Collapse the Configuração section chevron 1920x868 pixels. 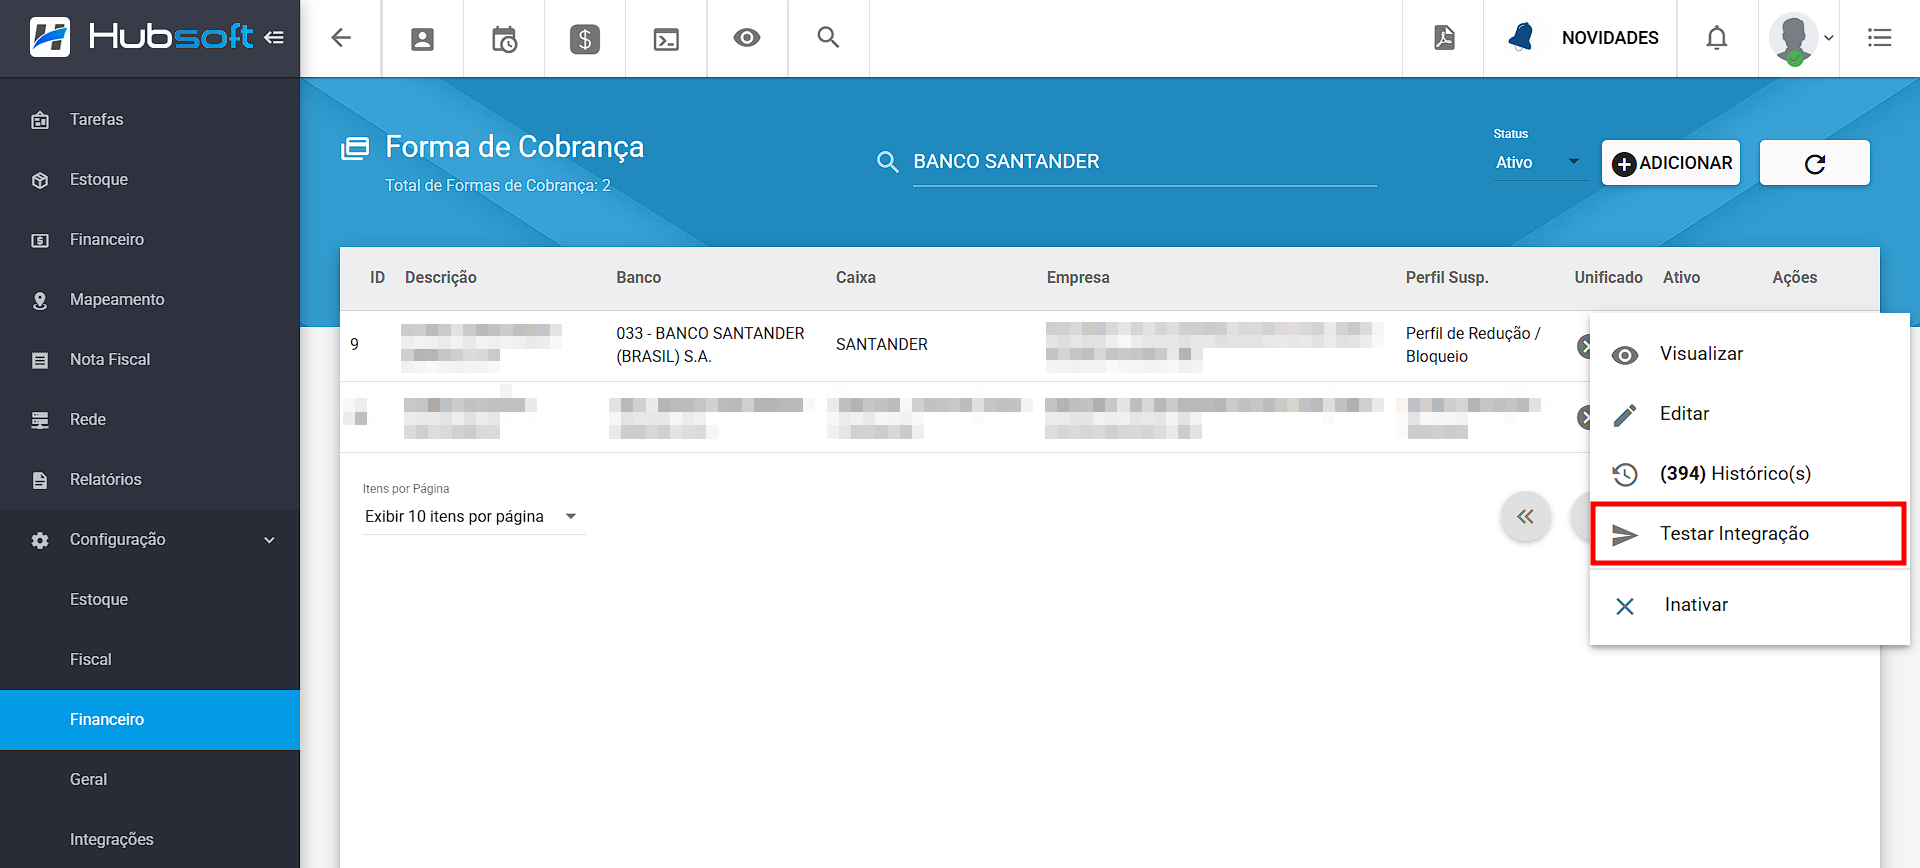[269, 540]
